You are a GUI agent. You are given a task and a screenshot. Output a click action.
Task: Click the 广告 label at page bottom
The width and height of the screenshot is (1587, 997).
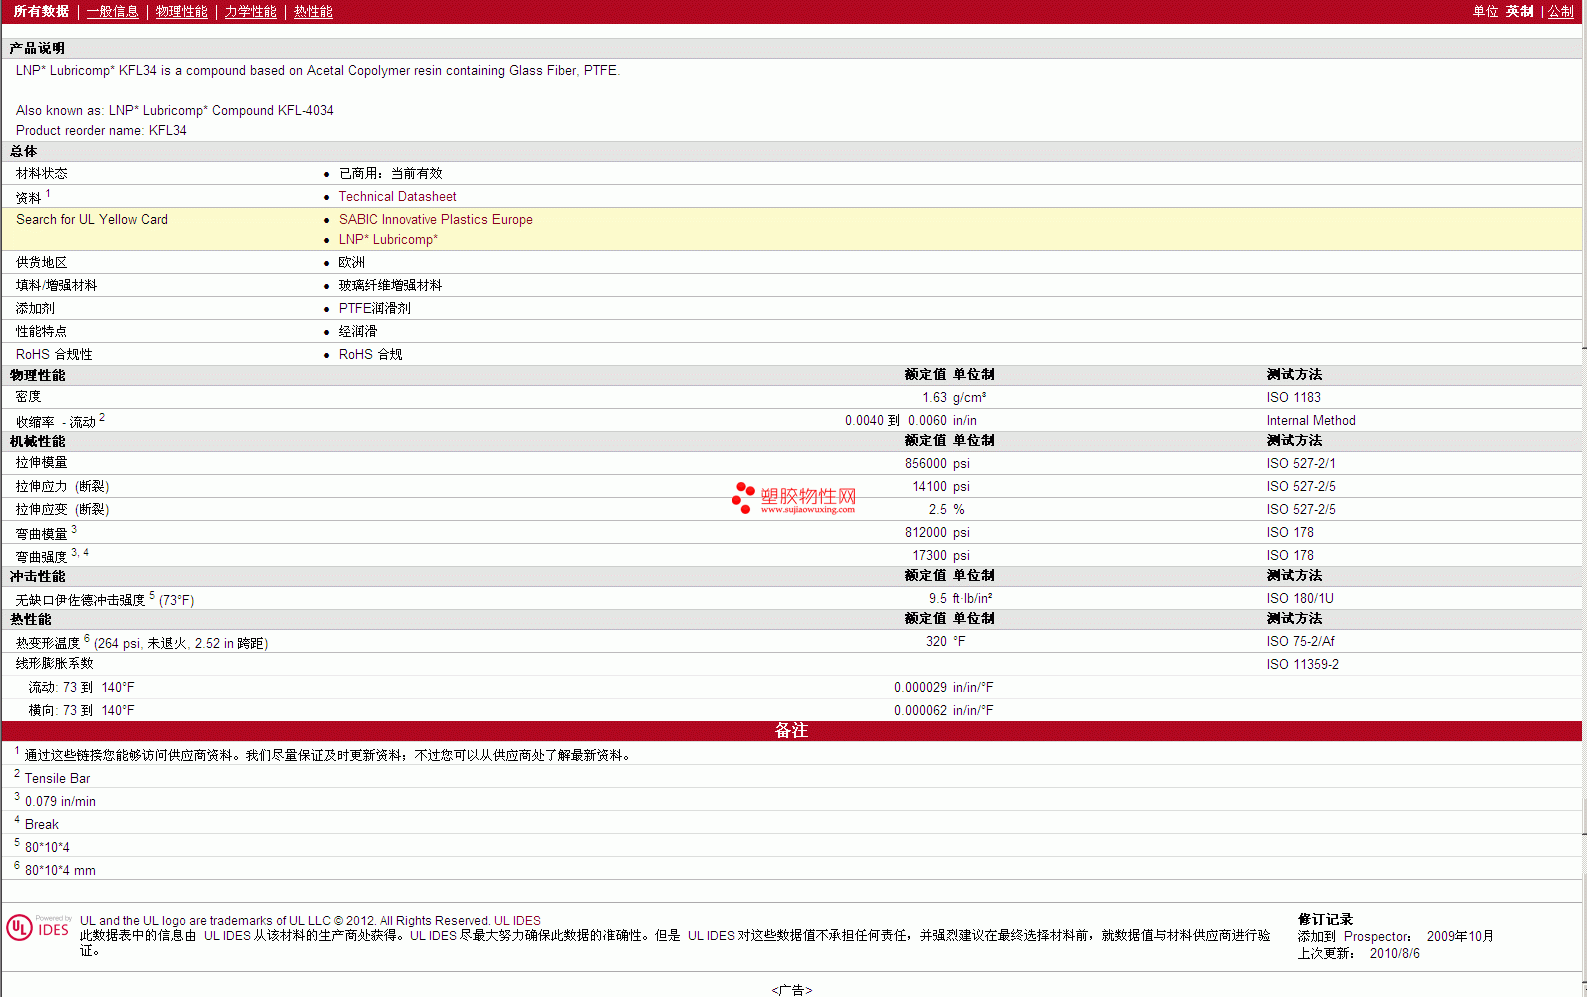791,990
